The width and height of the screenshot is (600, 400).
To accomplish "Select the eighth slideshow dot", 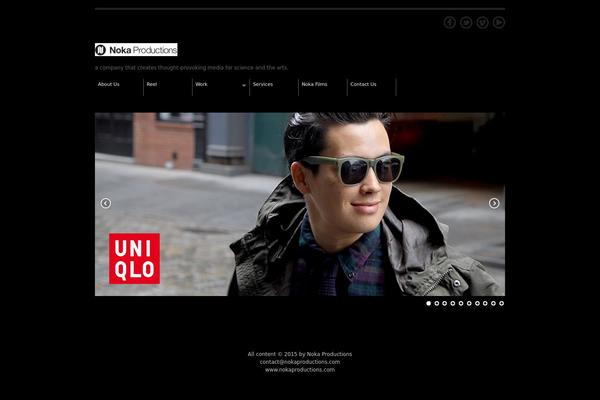I will [485, 303].
